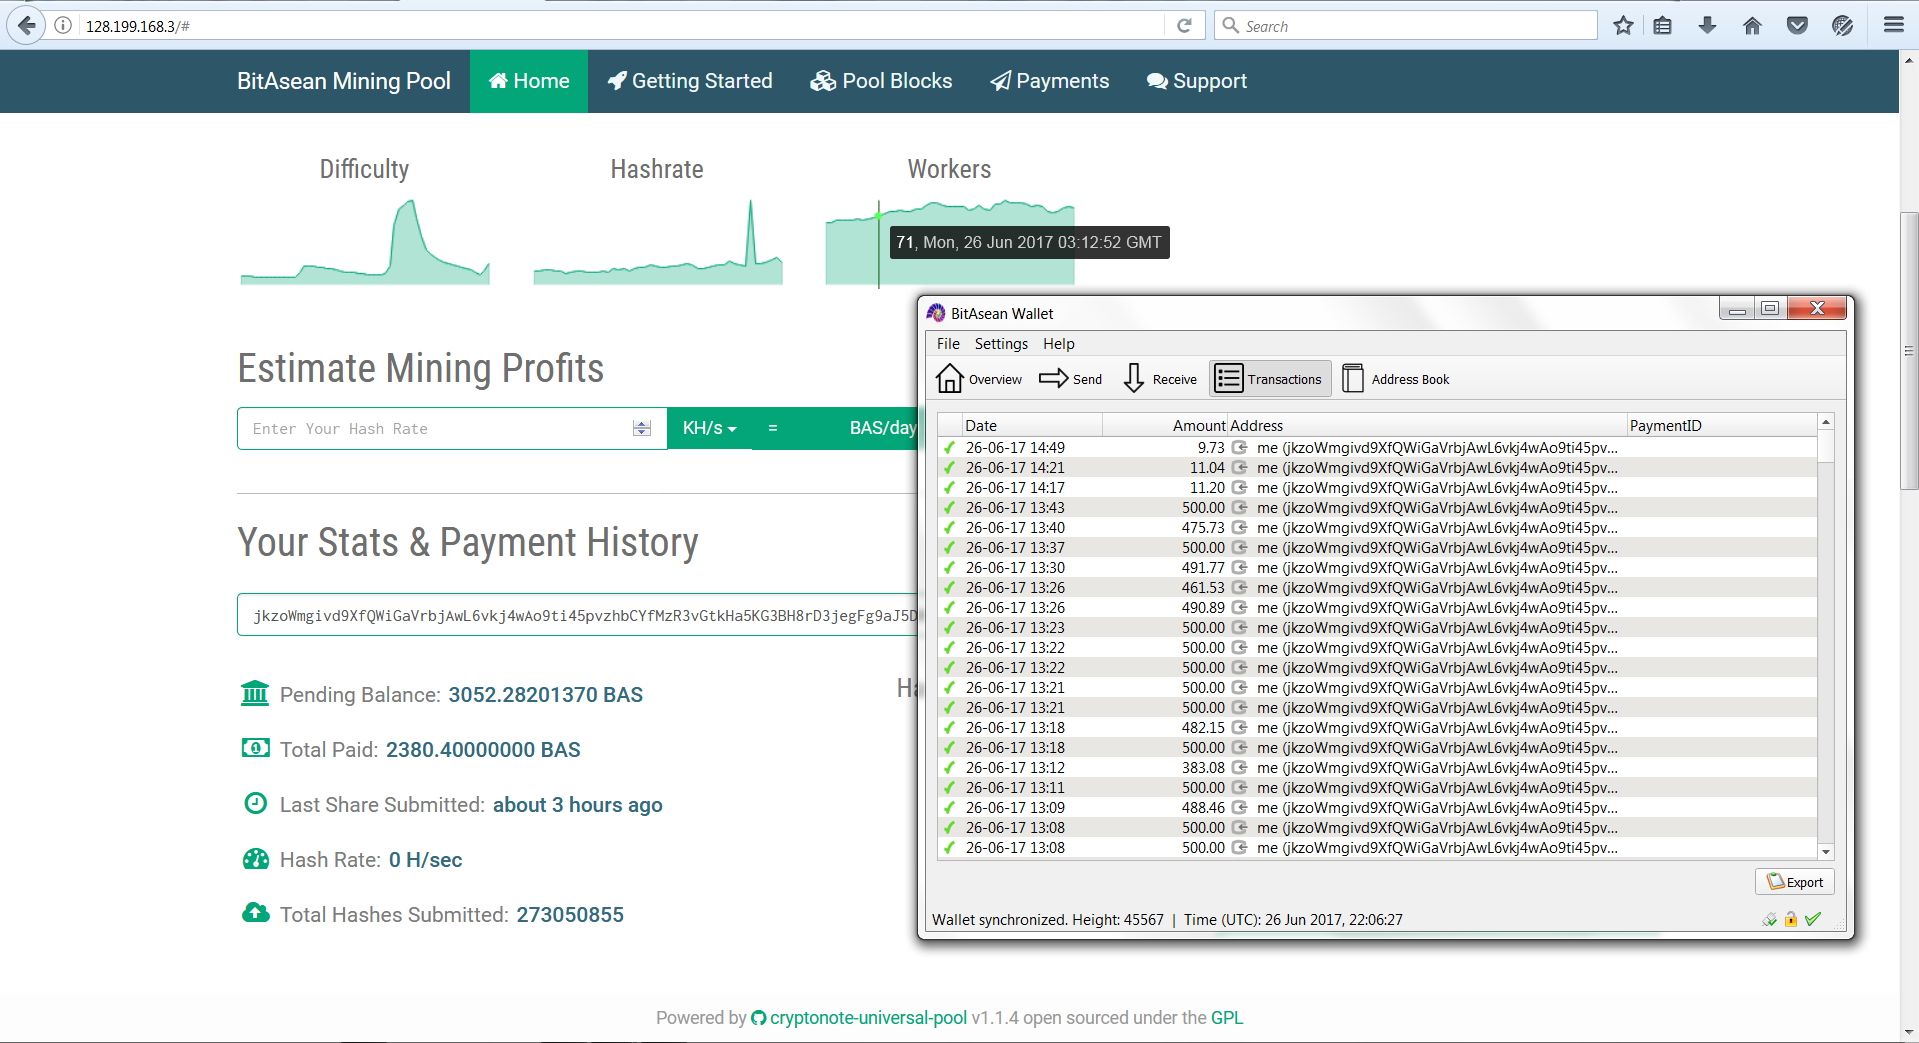Open the KH/s unit dropdown

point(709,428)
